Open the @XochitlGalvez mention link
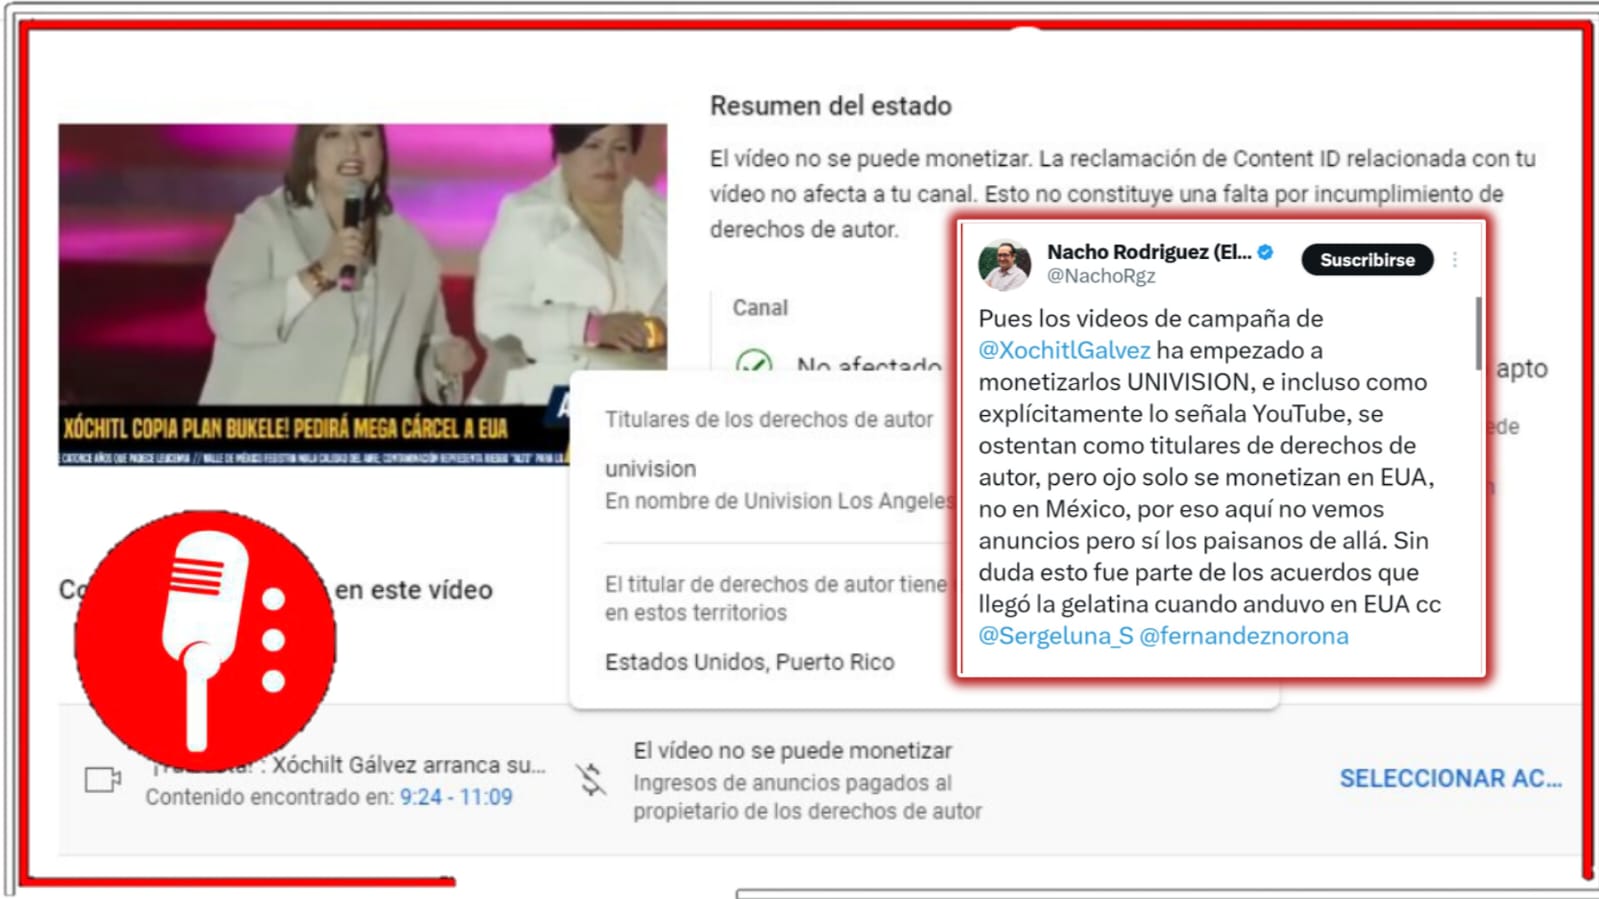The width and height of the screenshot is (1599, 899). [x=1064, y=350]
